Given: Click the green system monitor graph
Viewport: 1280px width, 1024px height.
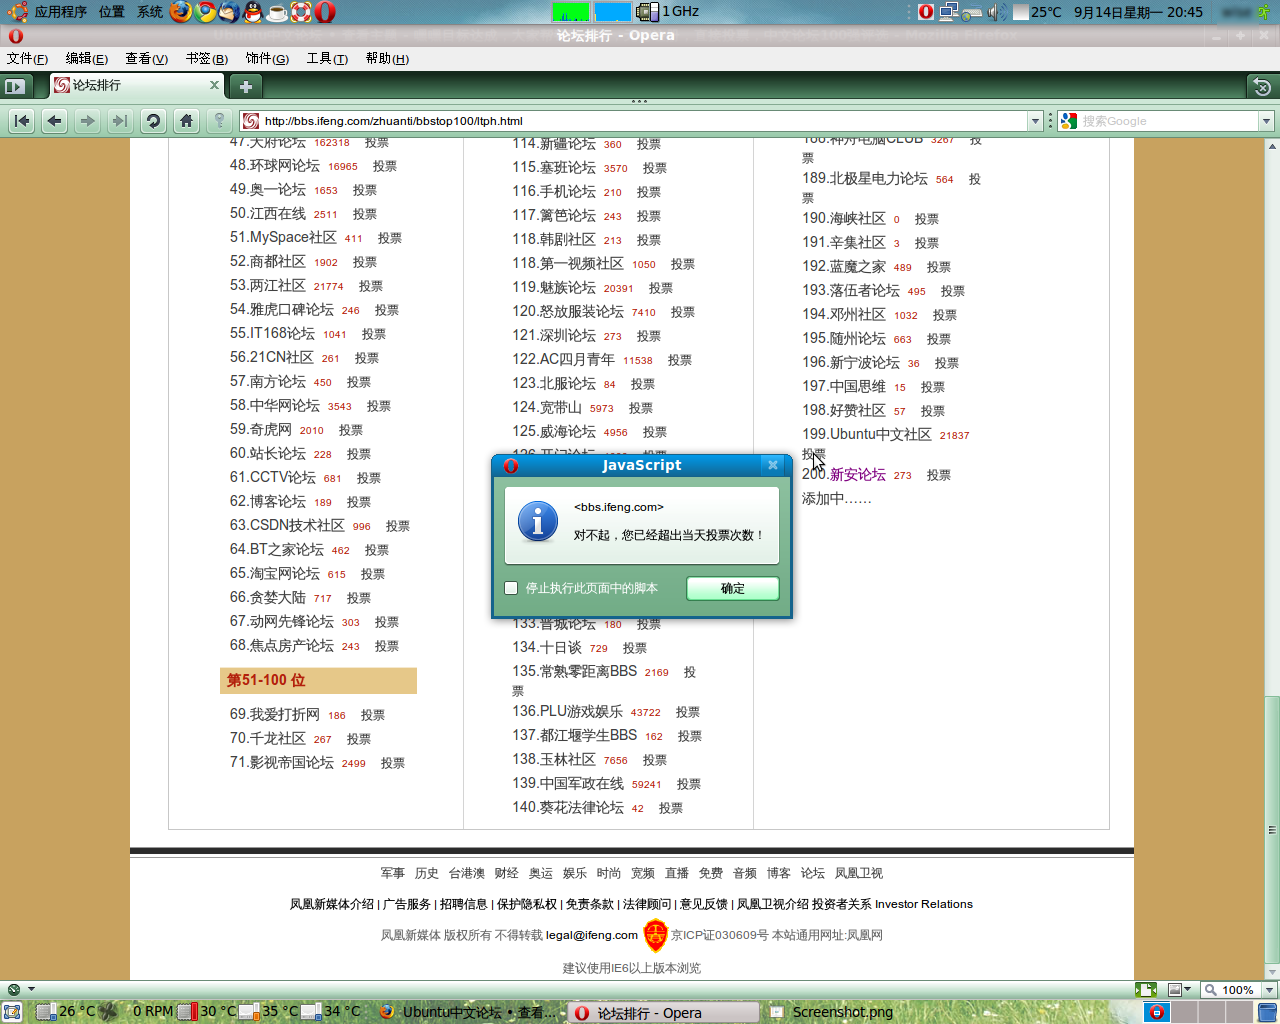Looking at the screenshot, I should [x=571, y=12].
